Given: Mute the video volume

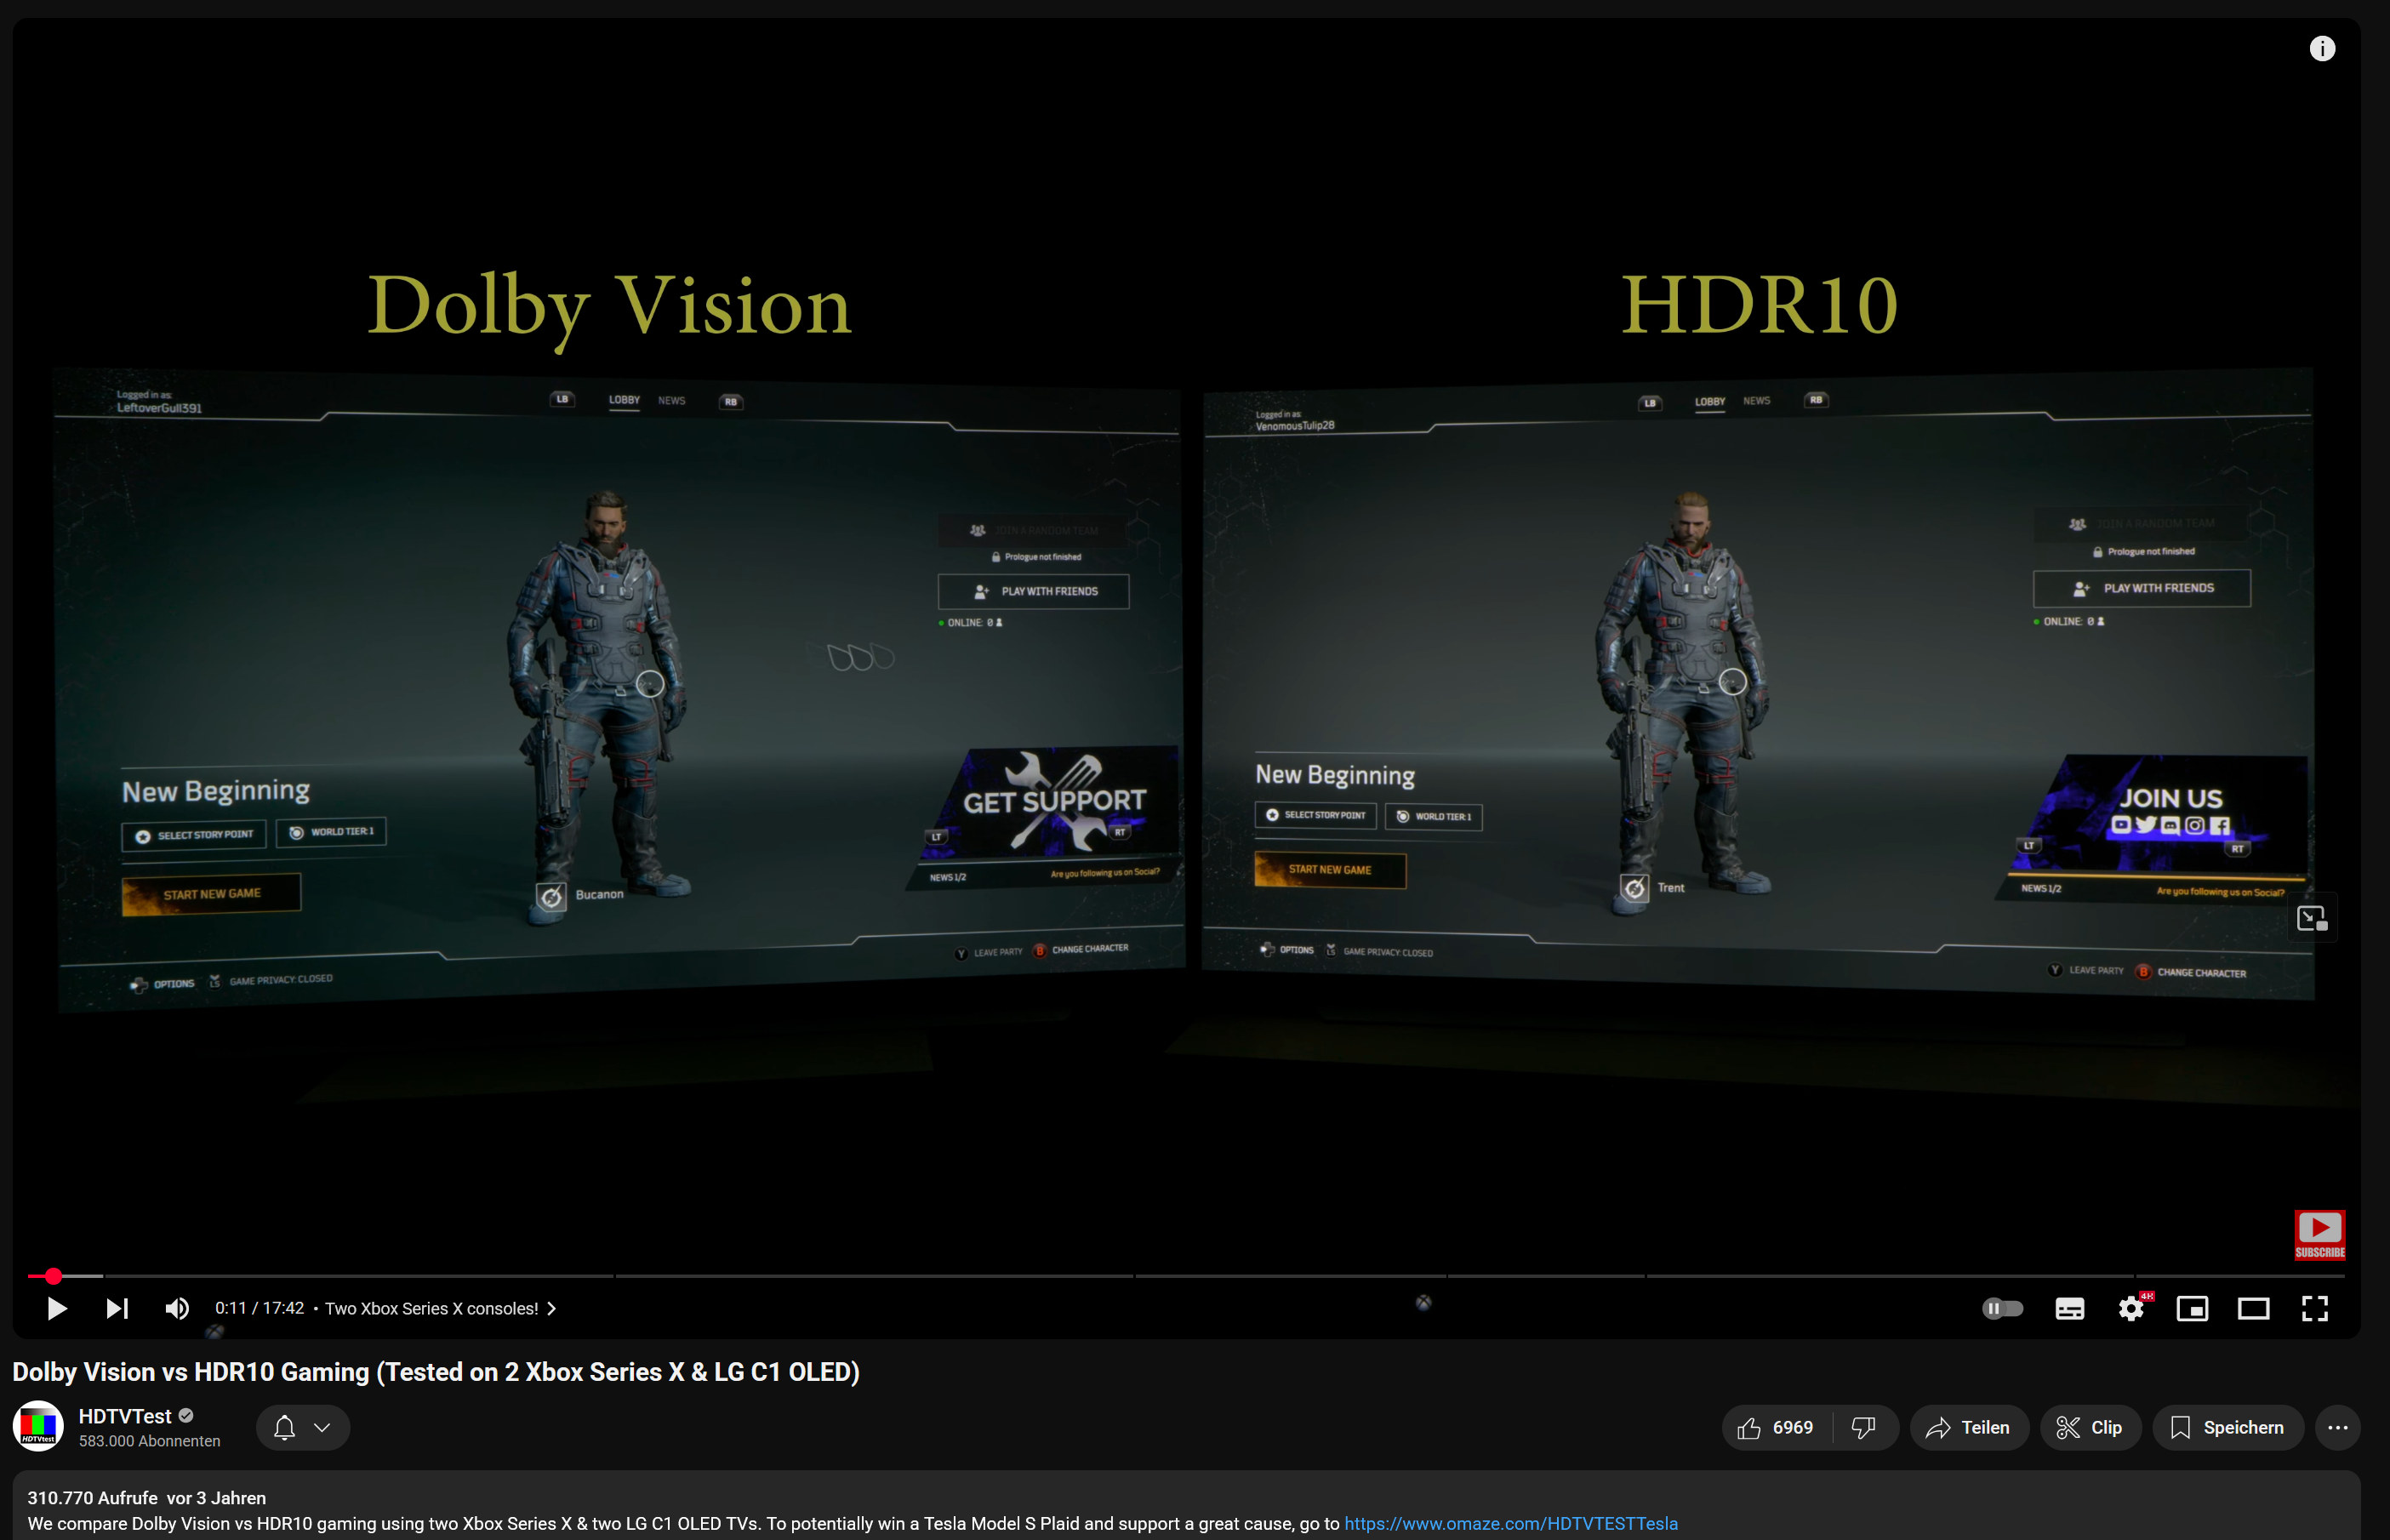Looking at the screenshot, I should click(176, 1308).
